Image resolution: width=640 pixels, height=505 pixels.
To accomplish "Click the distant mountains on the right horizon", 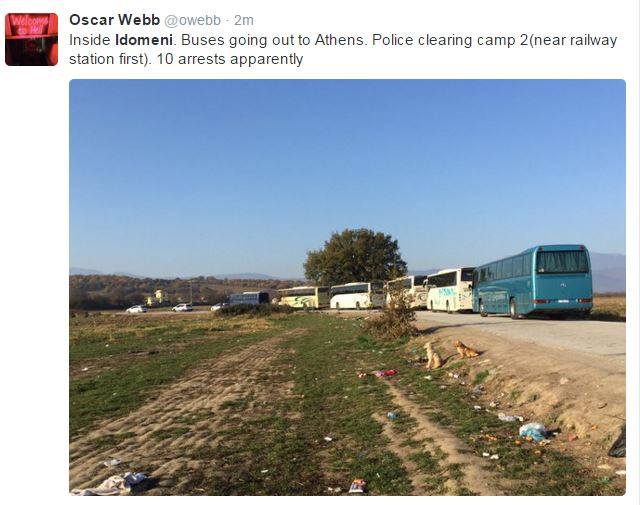I will [608, 272].
